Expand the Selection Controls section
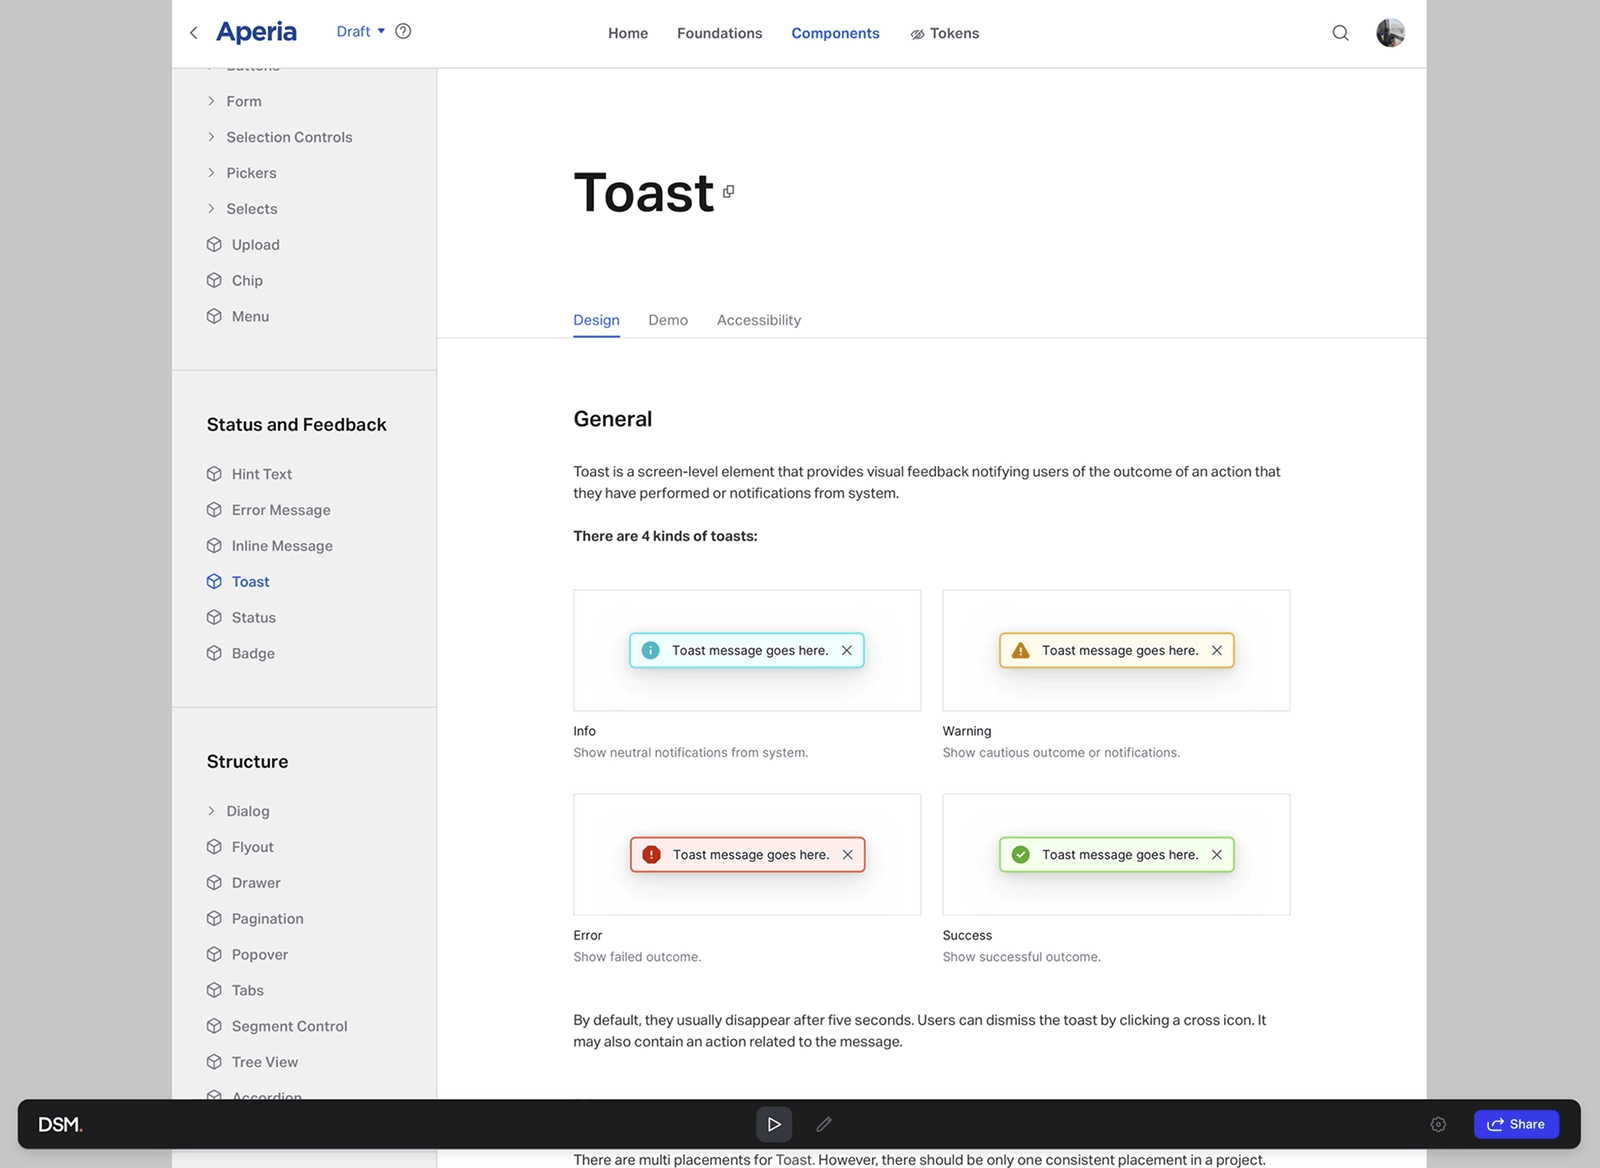This screenshot has height=1168, width=1600. 211,137
